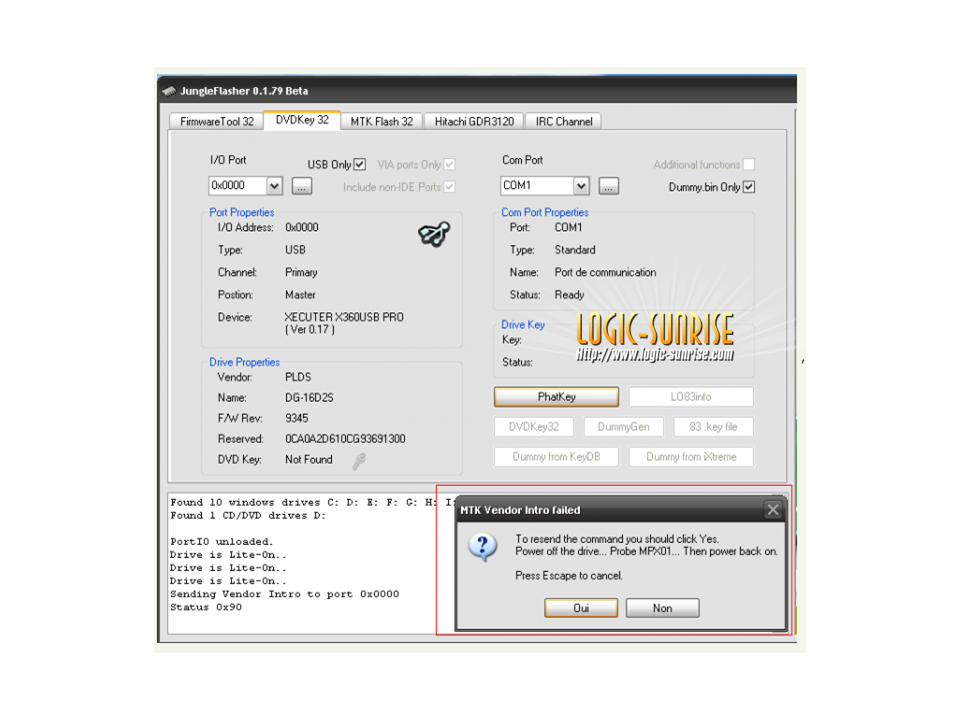Screen dimensions: 960x720
Task: Click the Com Port type 'Standard'
Action: 575,250
